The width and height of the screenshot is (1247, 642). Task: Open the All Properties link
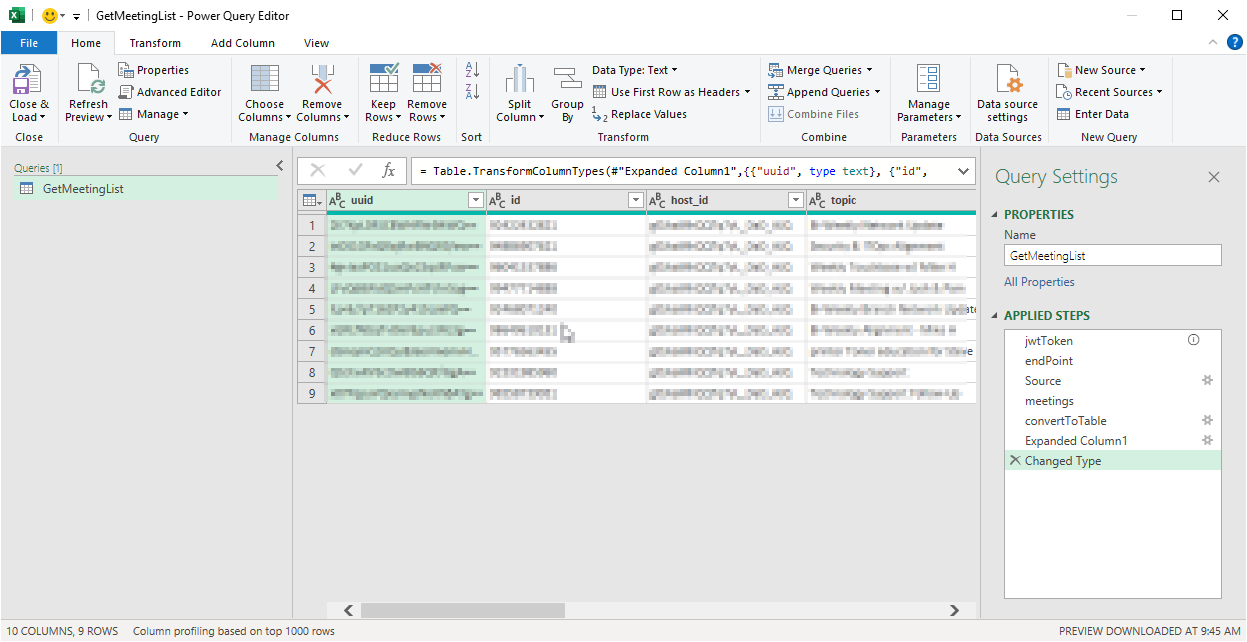(1039, 282)
